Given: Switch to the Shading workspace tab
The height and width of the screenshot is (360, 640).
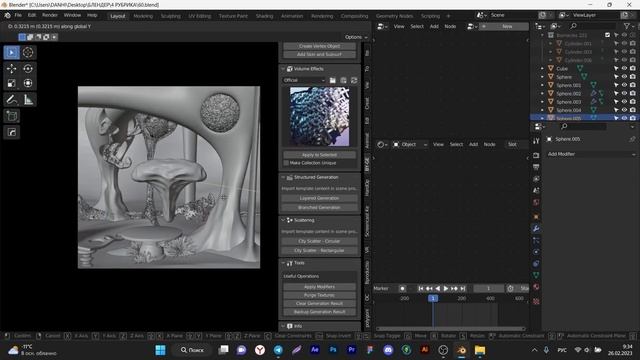Looking at the screenshot, I should (x=264, y=16).
